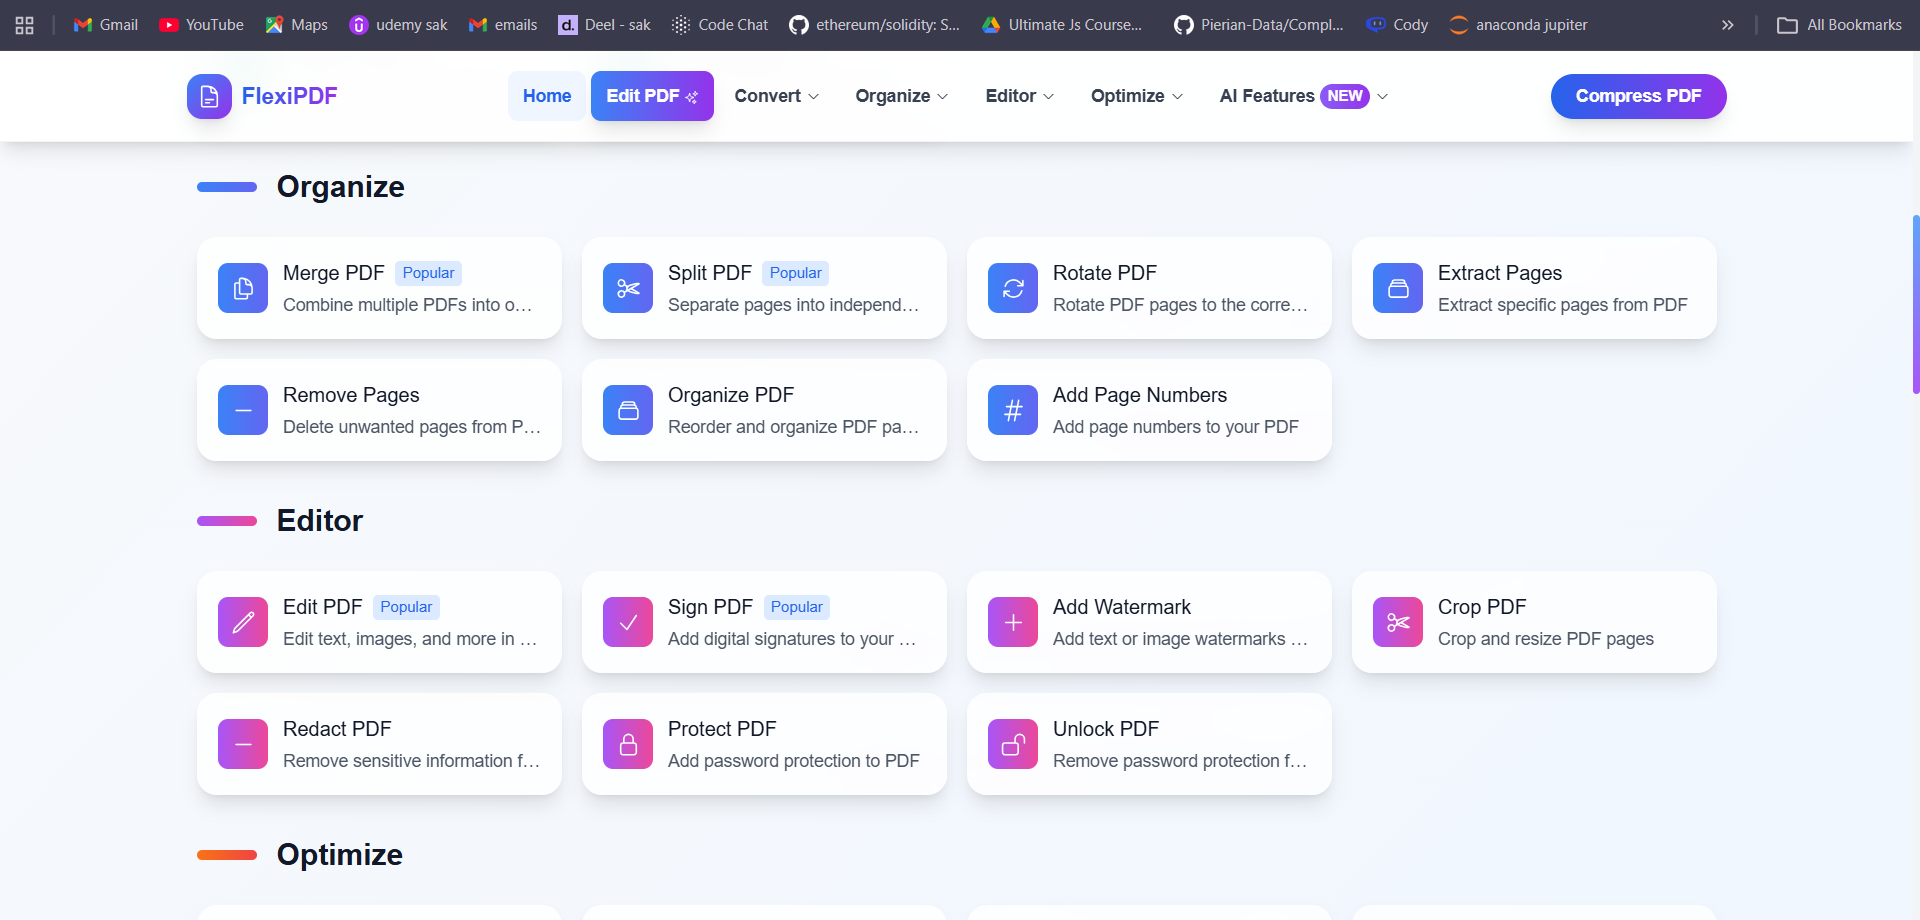Click the Remove Pages minus icon
Image resolution: width=1920 pixels, height=920 pixels.
(243, 410)
